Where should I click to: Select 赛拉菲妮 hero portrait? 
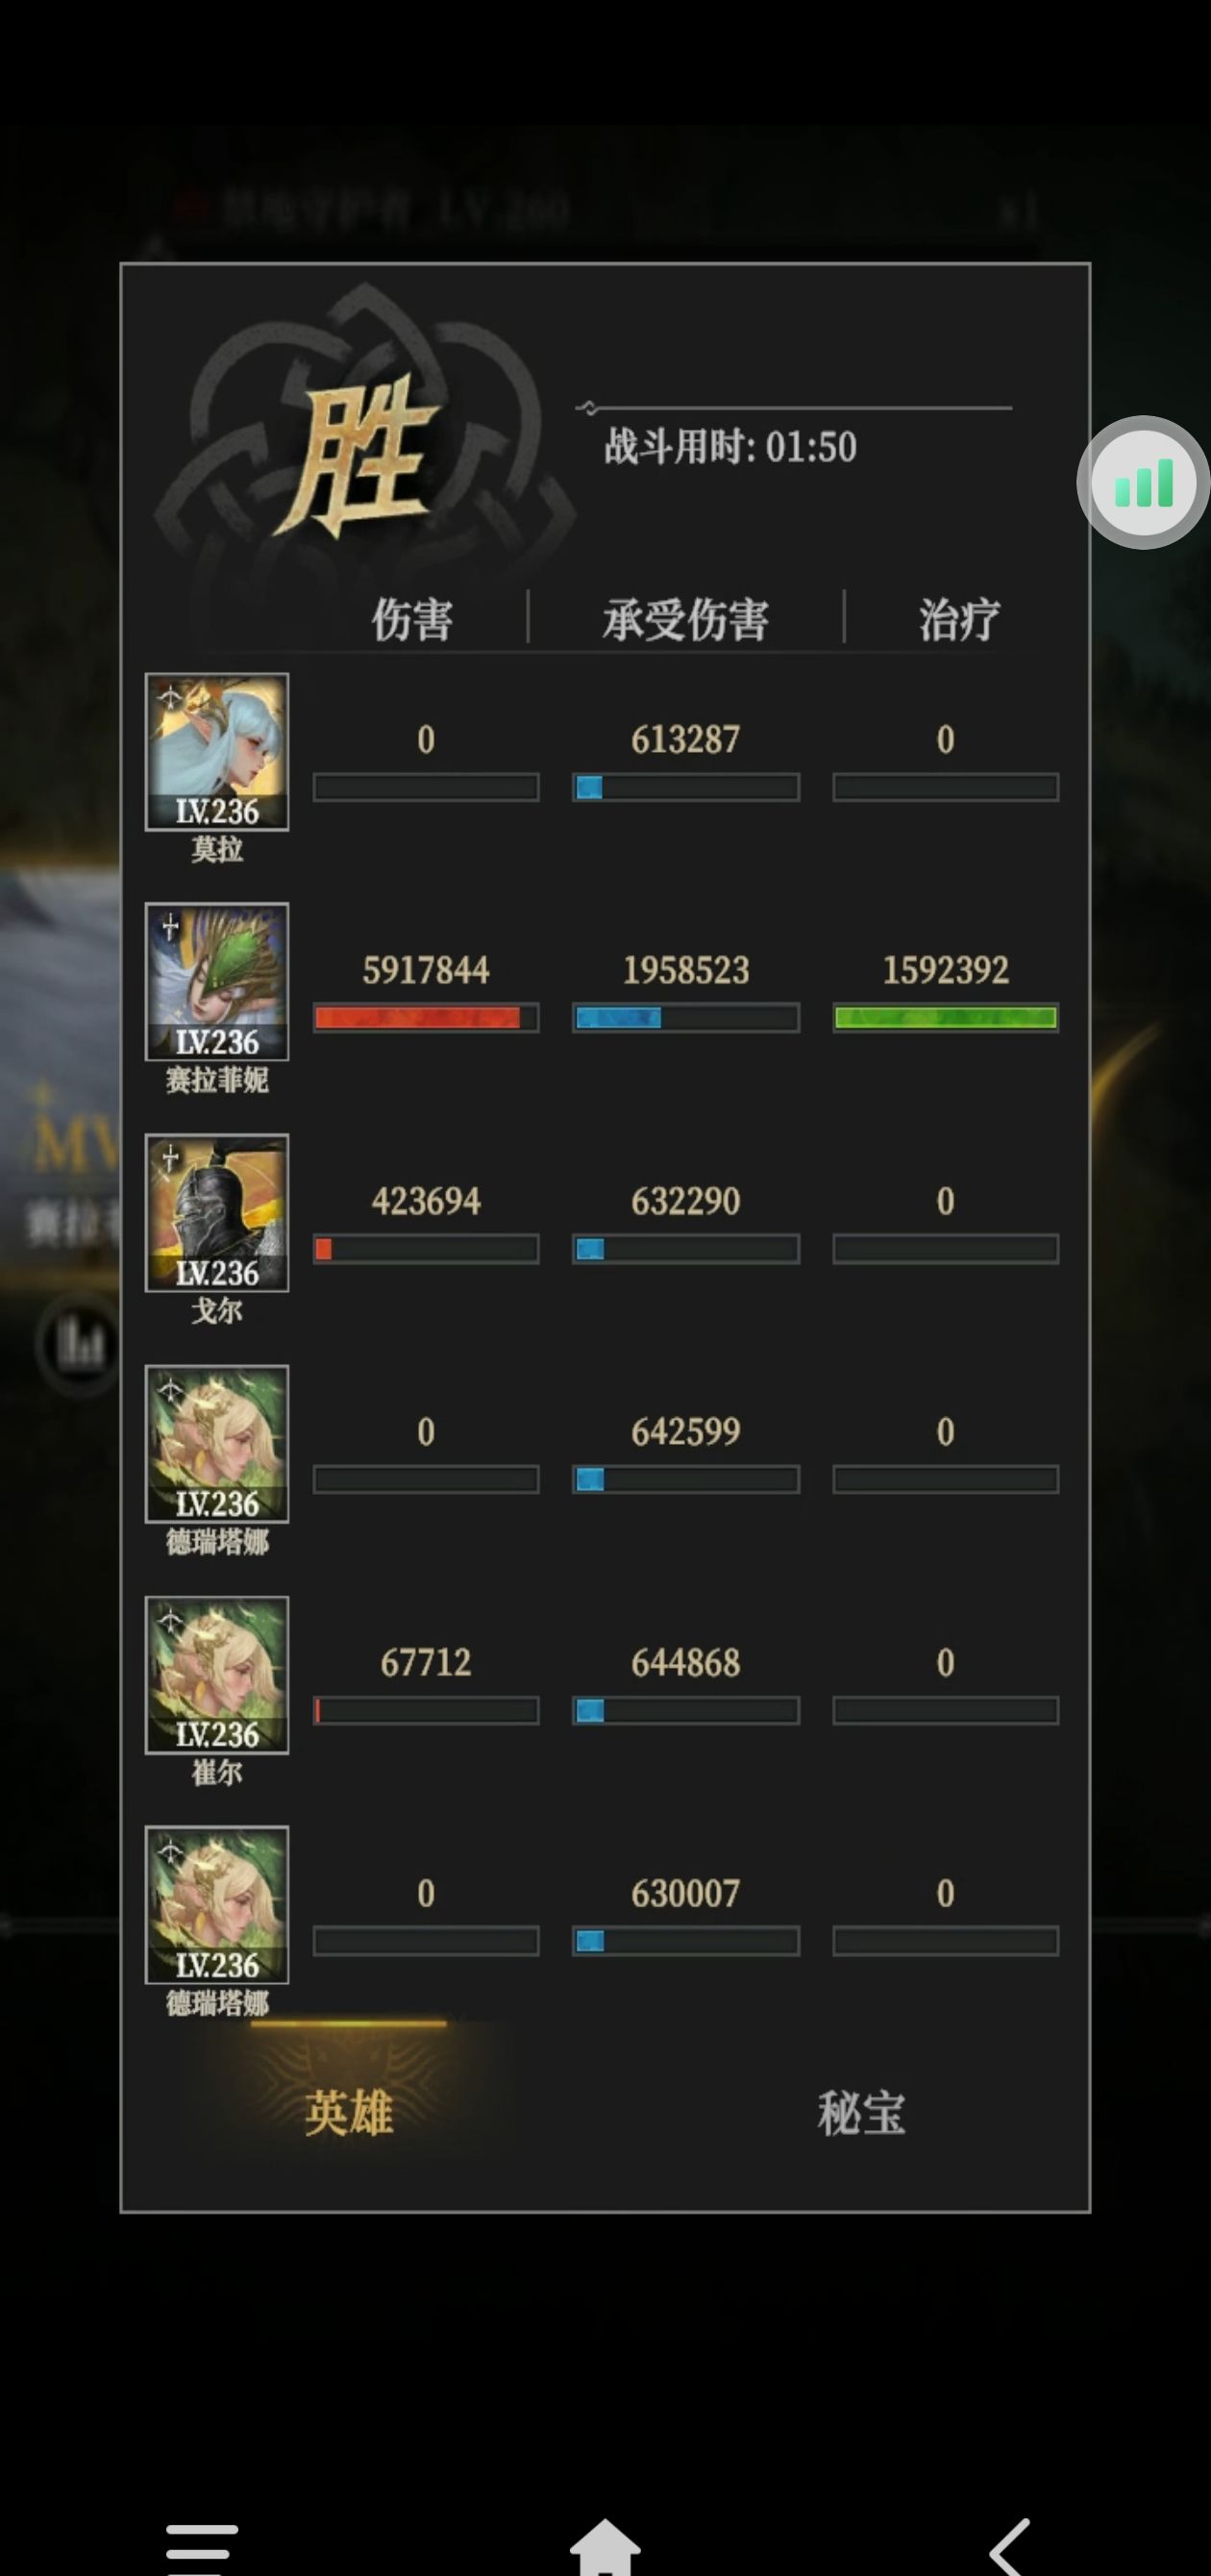(217, 982)
